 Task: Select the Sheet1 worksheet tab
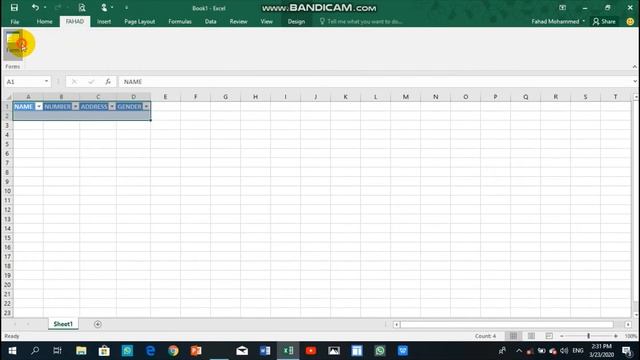coord(63,324)
